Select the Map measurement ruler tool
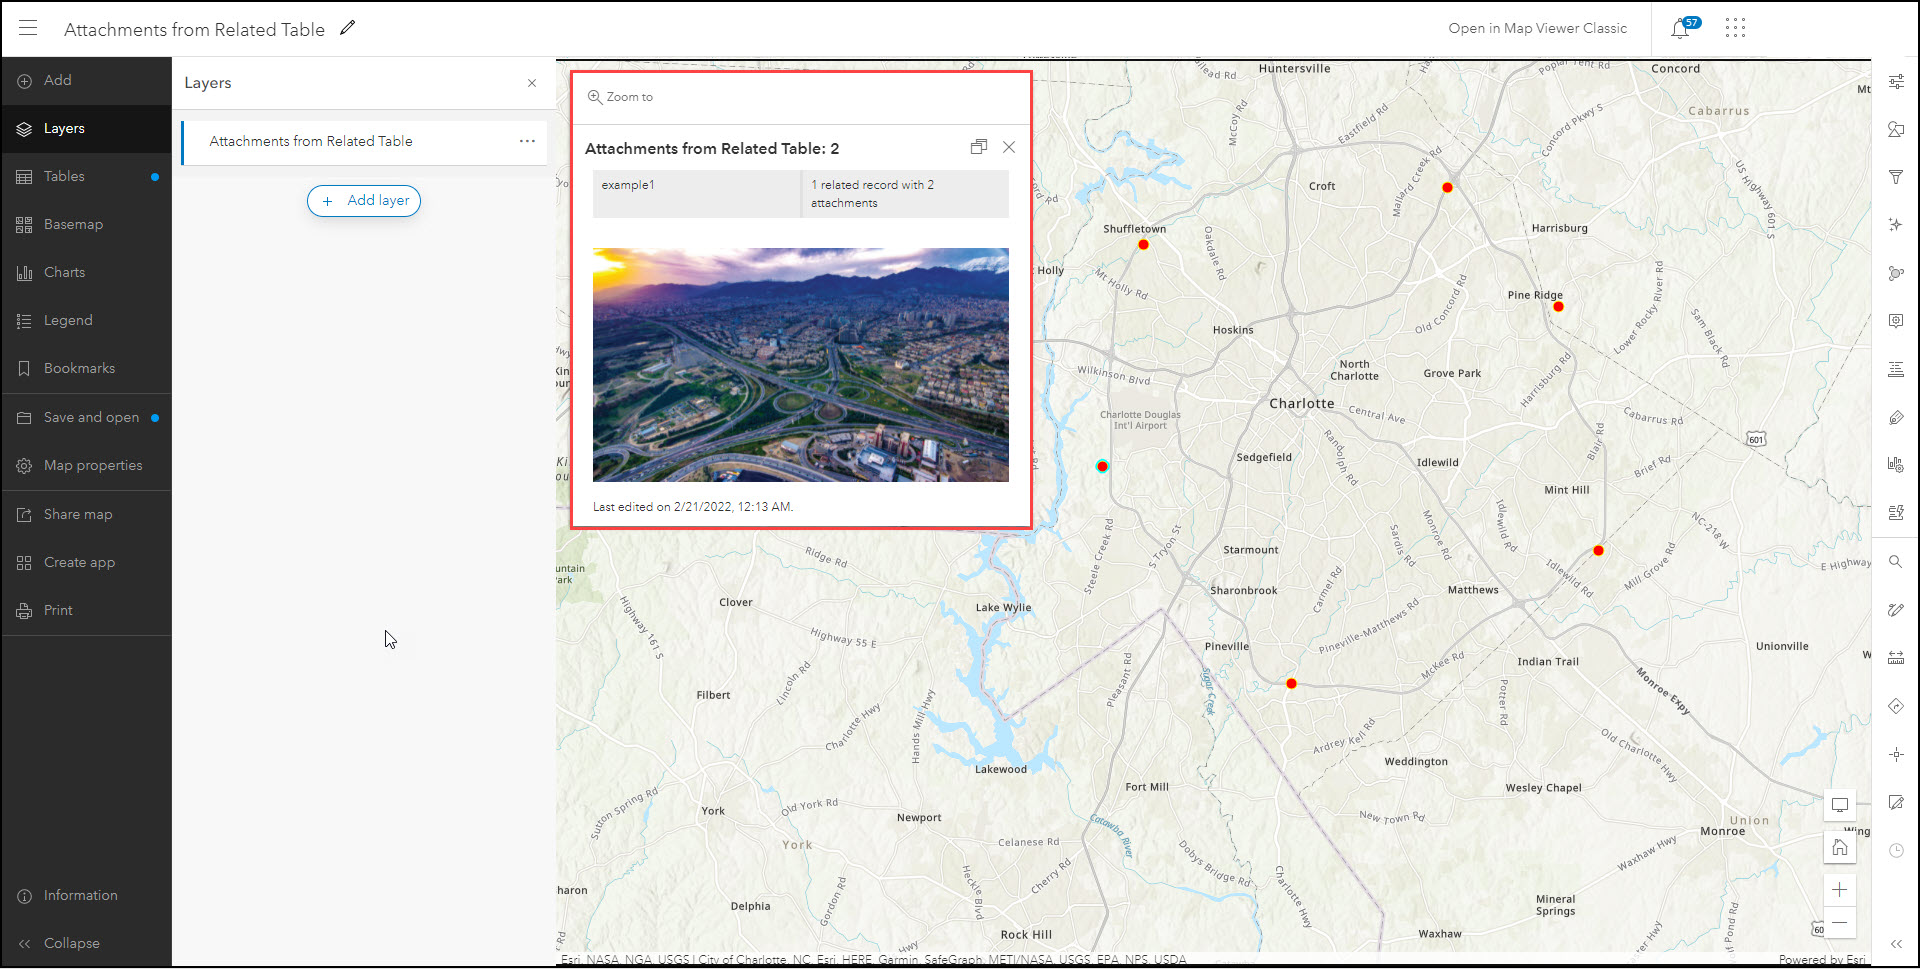The image size is (1920, 969). [1895, 658]
